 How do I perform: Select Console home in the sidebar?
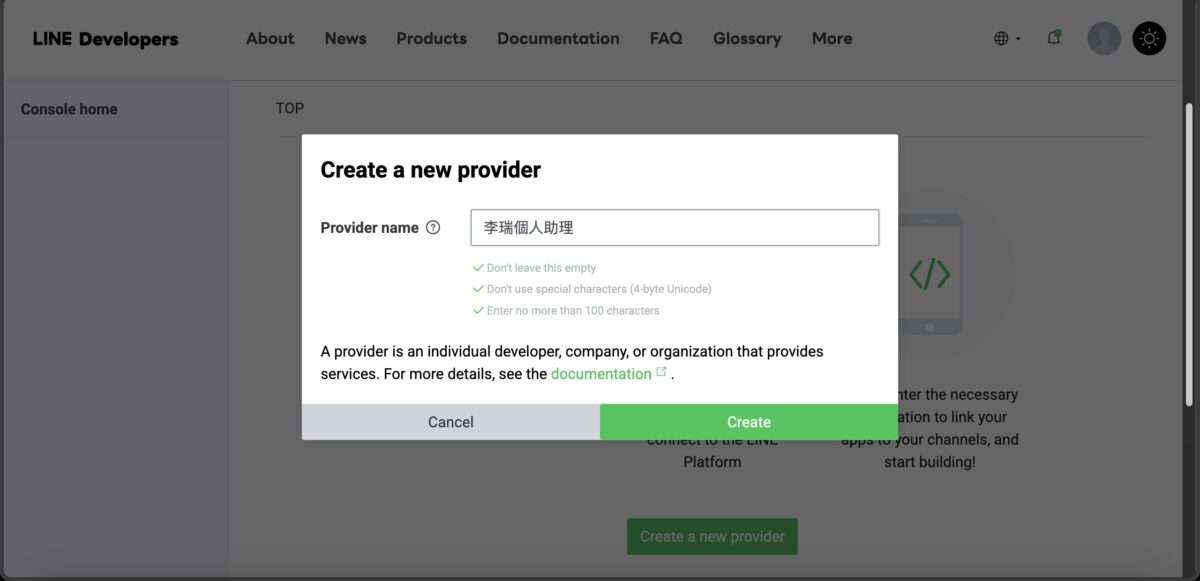coord(69,109)
